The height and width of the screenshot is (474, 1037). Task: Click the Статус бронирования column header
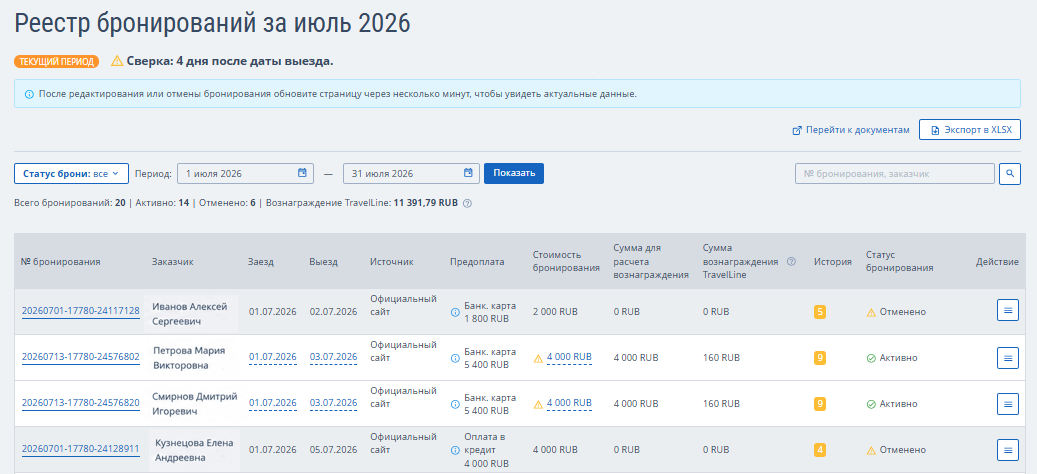coord(899,262)
